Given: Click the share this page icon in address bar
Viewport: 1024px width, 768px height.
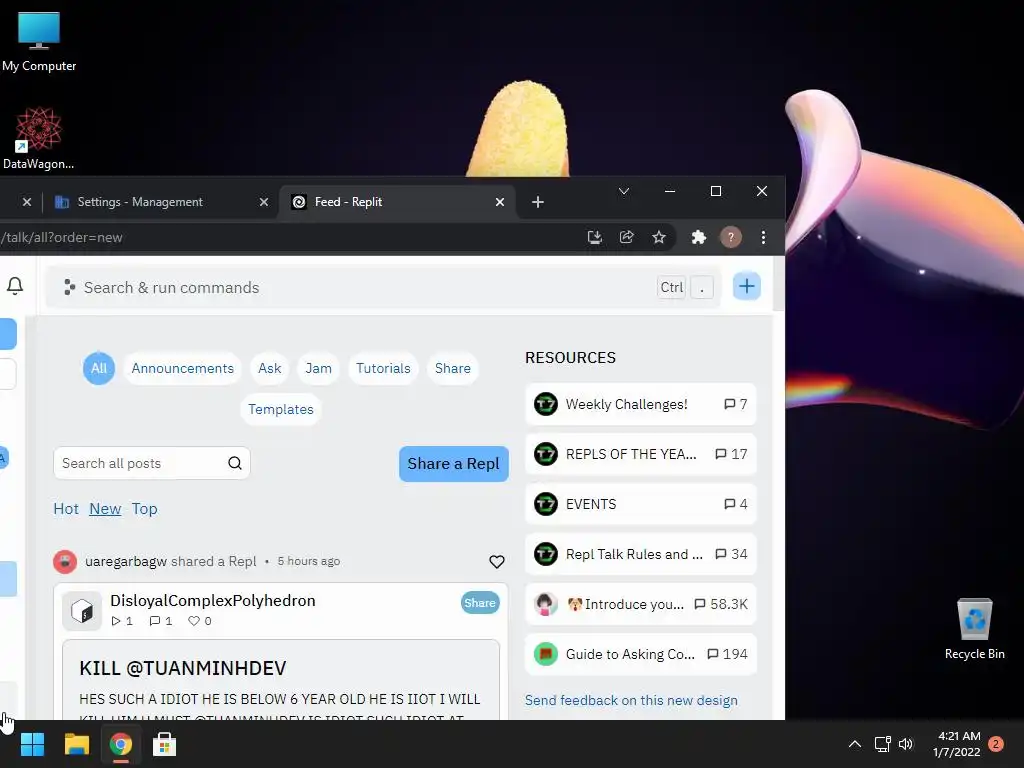Looking at the screenshot, I should pyautogui.click(x=627, y=237).
